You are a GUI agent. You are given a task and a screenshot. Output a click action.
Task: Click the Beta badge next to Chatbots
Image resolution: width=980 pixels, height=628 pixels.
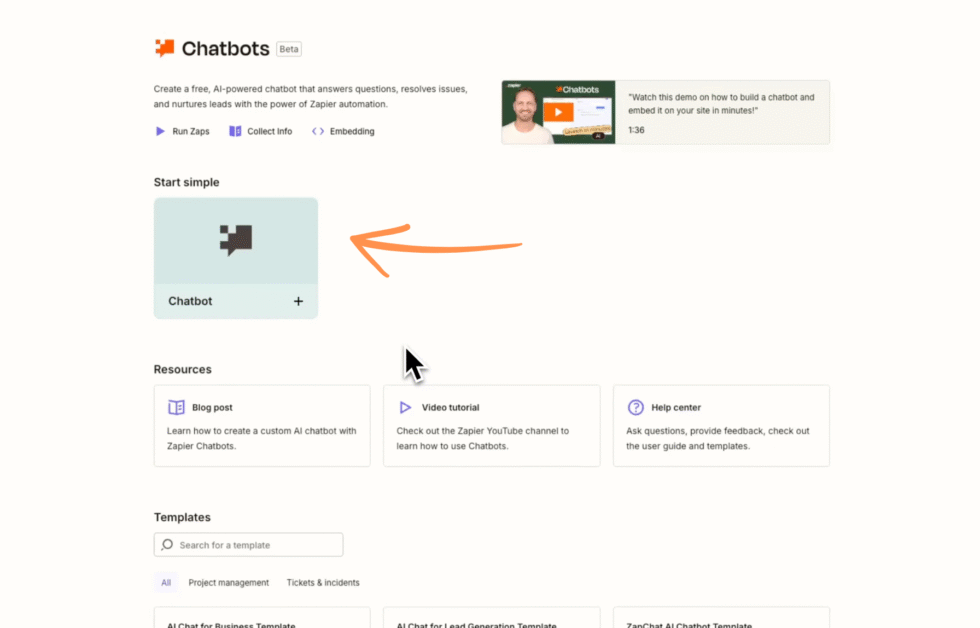coord(288,48)
